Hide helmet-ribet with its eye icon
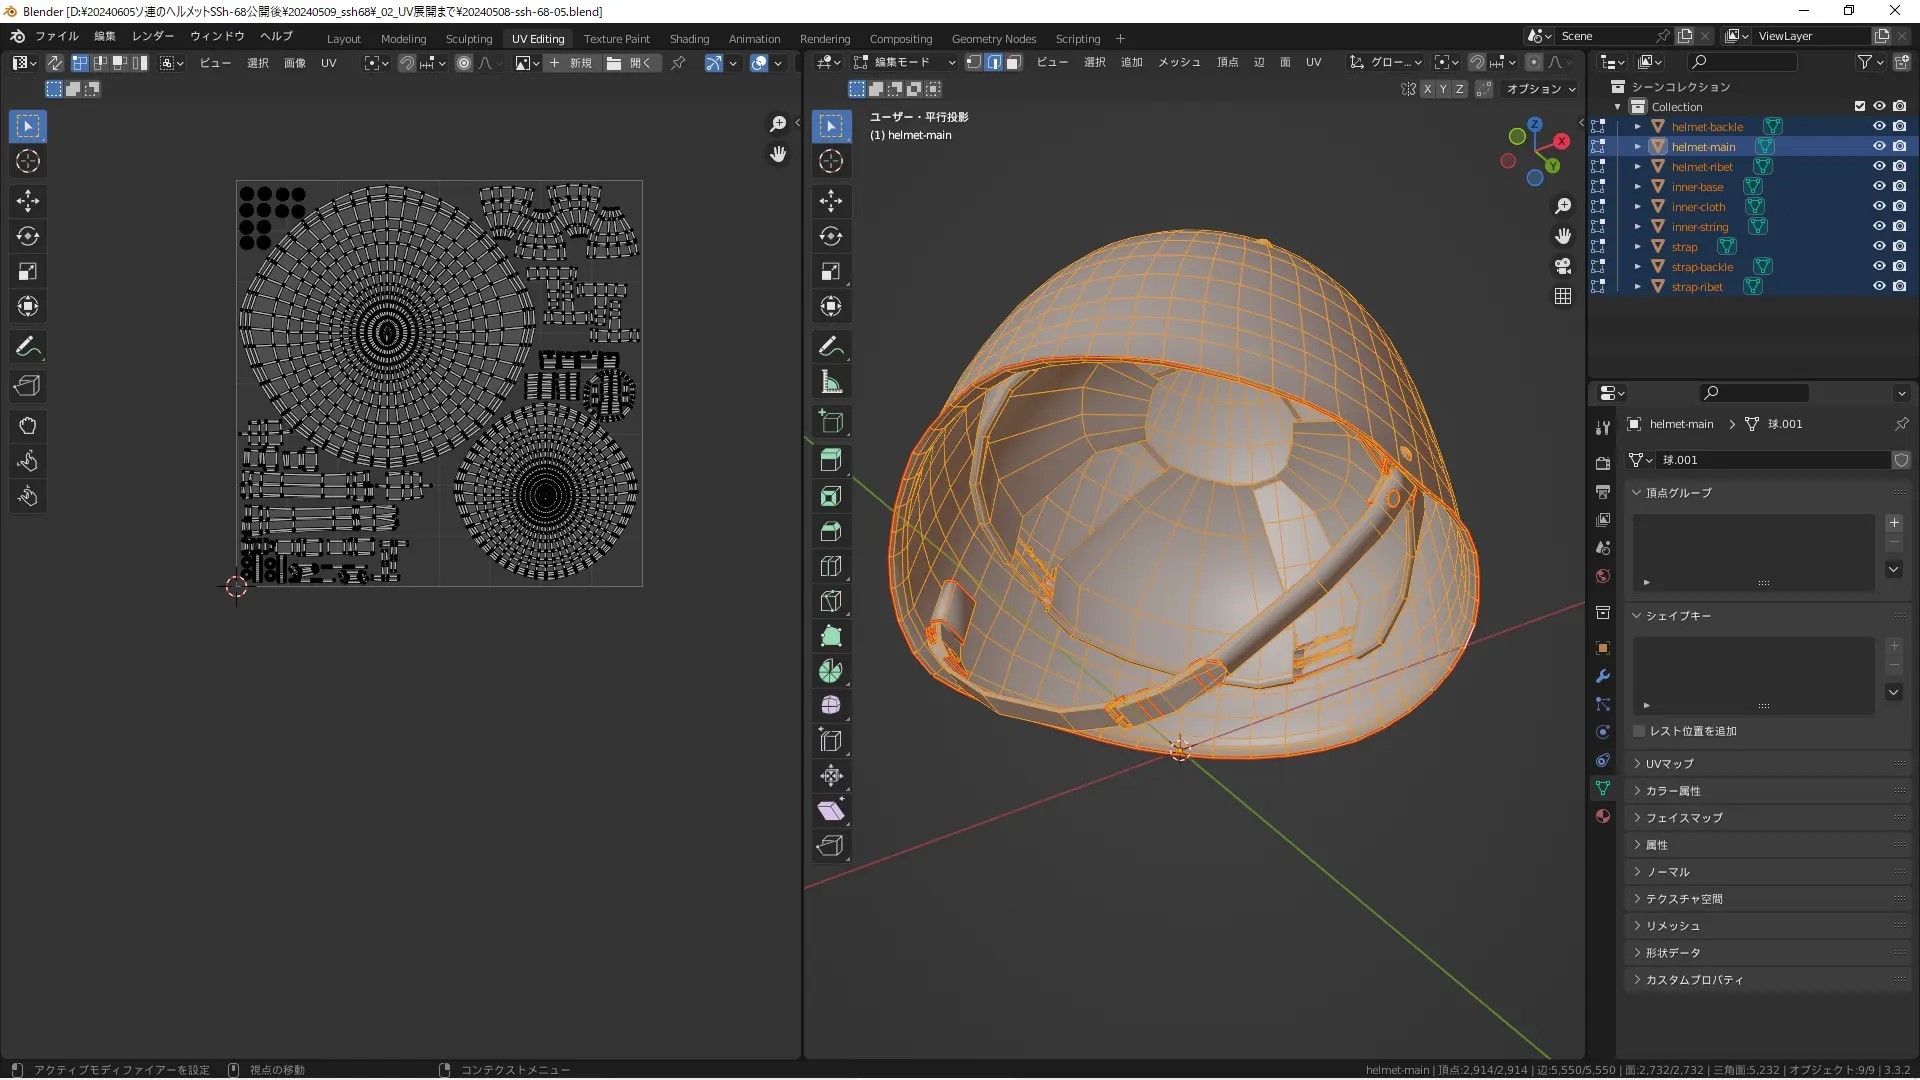 1879,166
